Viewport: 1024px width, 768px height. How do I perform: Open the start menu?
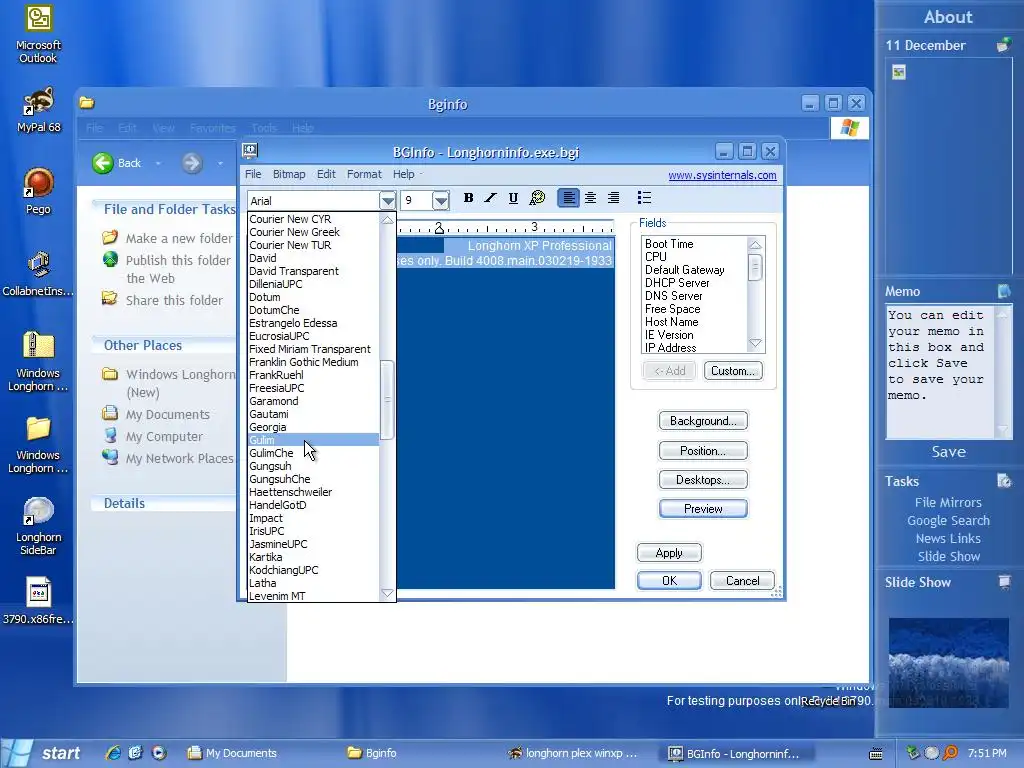pos(43,753)
